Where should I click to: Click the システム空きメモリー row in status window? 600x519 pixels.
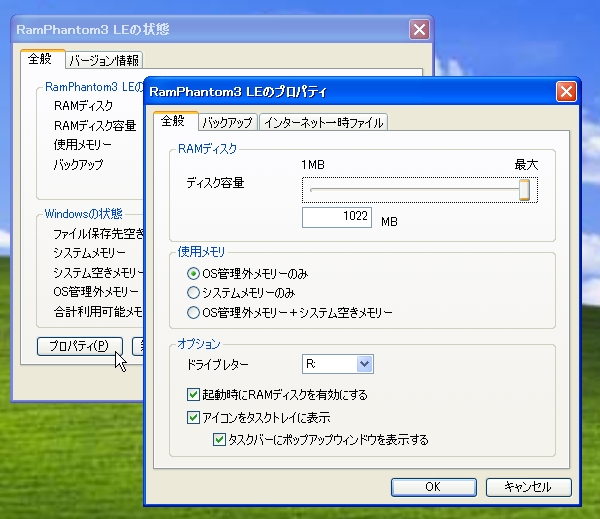point(98,273)
